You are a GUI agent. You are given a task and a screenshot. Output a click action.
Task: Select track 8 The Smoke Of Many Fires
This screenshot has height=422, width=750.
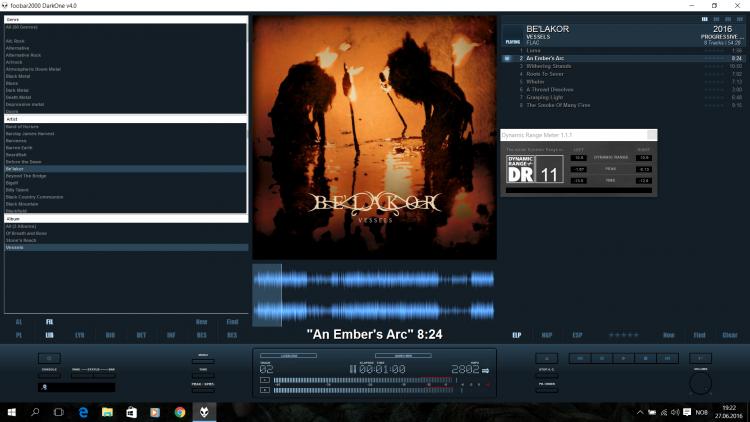pos(623,105)
